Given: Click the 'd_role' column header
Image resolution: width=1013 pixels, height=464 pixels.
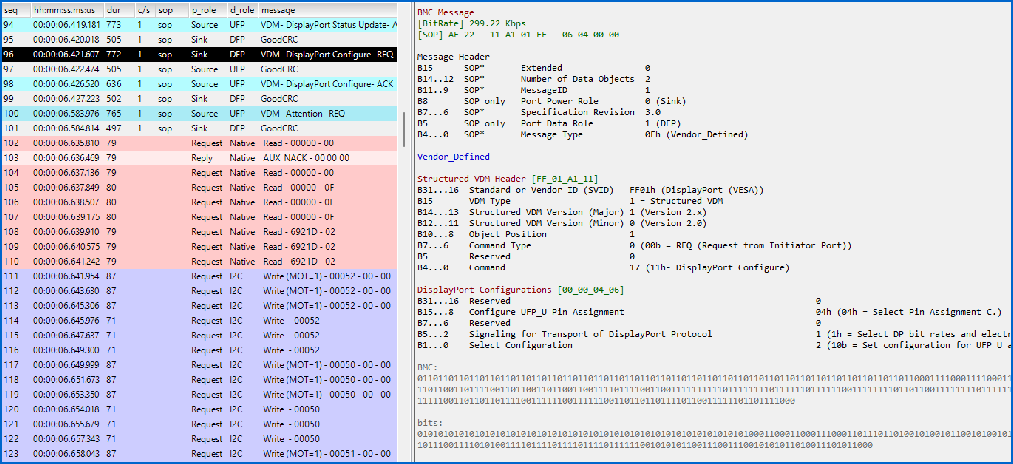Looking at the screenshot, I should click(x=240, y=7).
